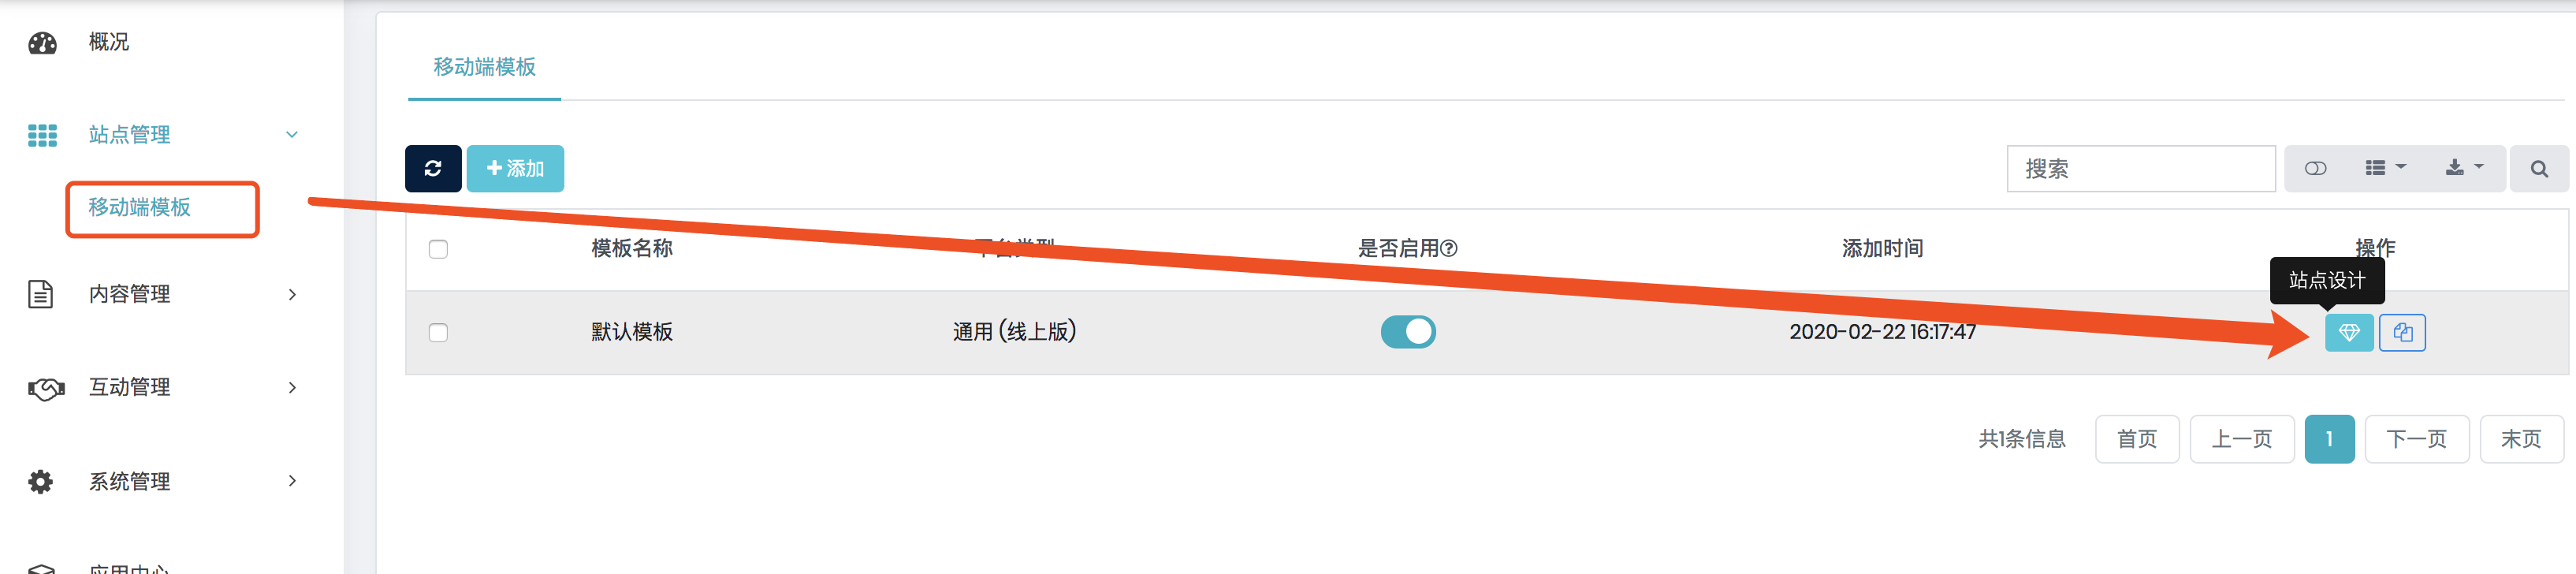Disable the 默认模板 enabled switch
Viewport: 2576px width, 574px height.
coord(1407,332)
